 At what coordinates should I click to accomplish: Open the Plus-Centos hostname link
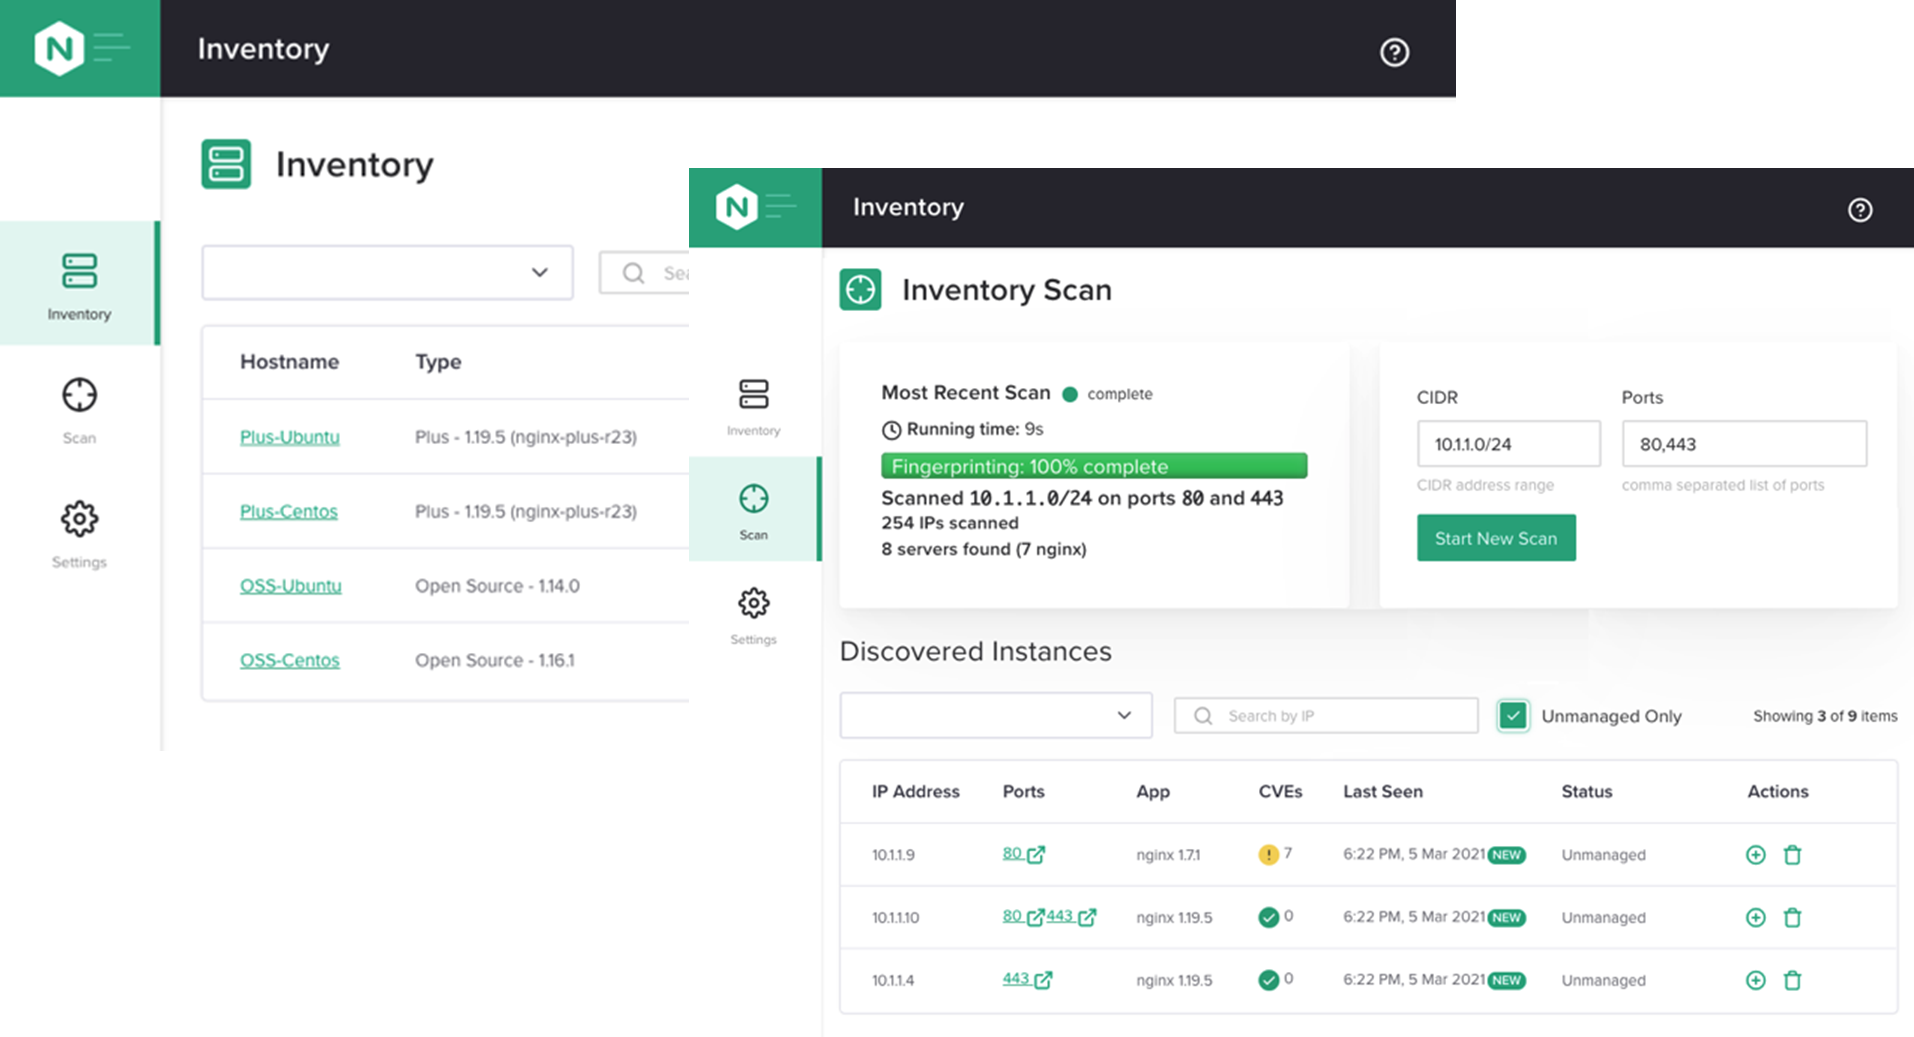(288, 511)
